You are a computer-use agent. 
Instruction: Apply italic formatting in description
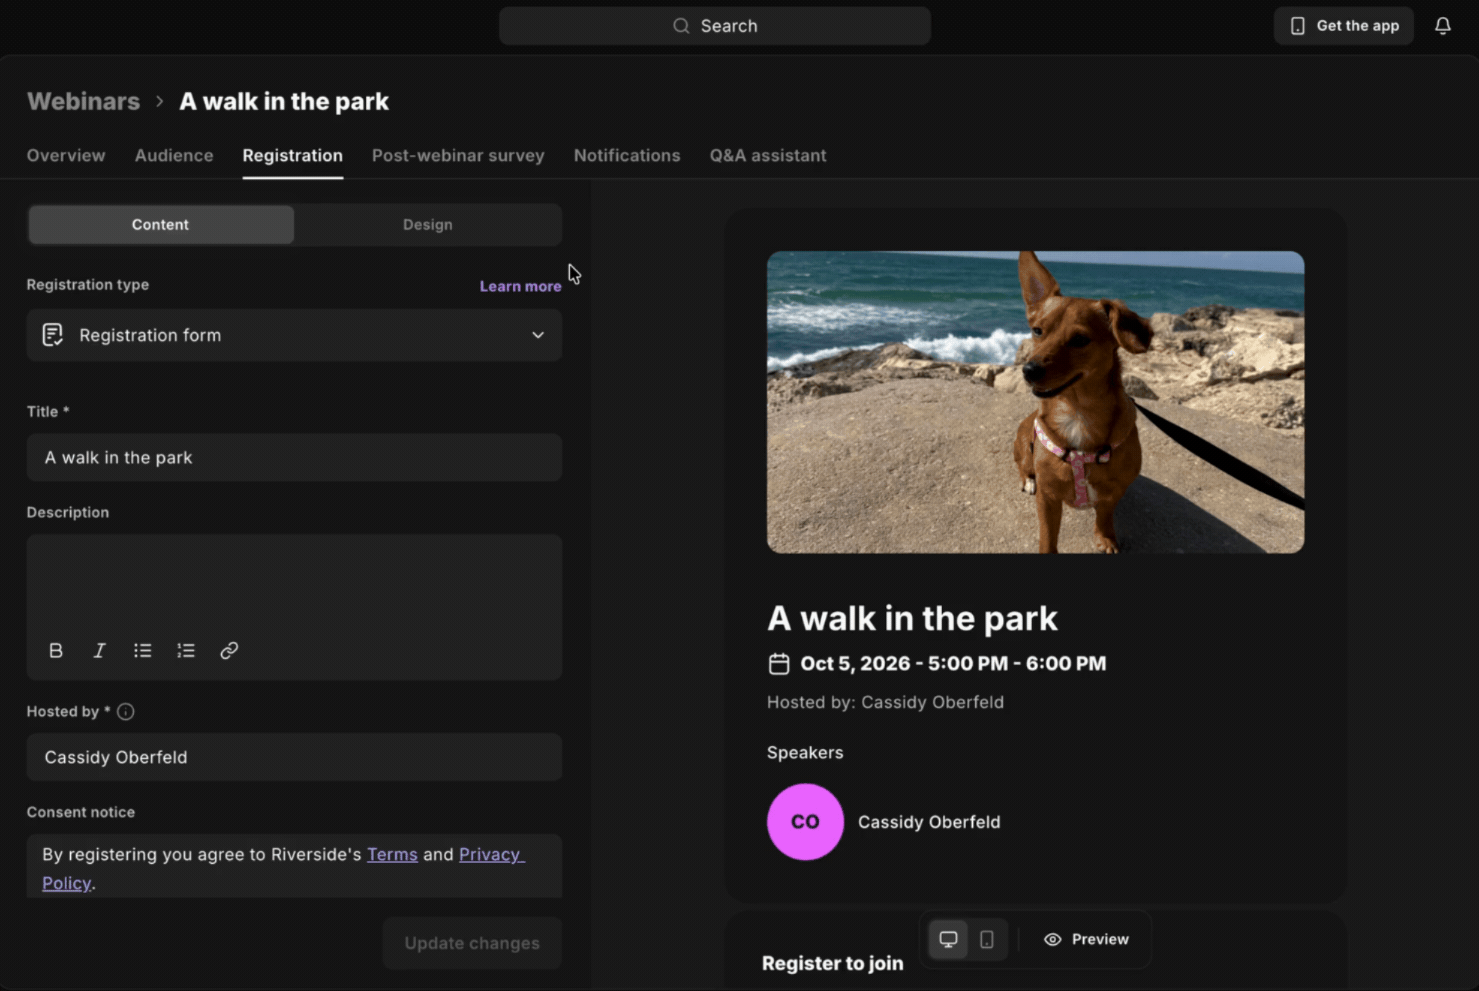coord(99,651)
